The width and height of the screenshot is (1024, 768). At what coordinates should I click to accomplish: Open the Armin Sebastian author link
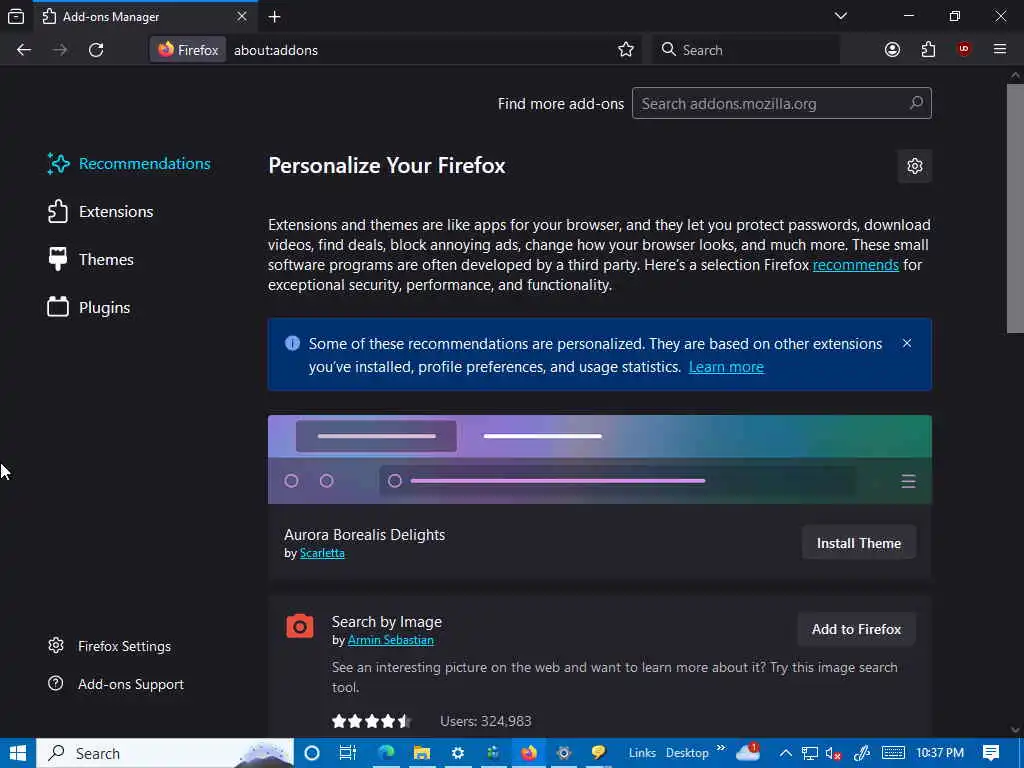[391, 640]
